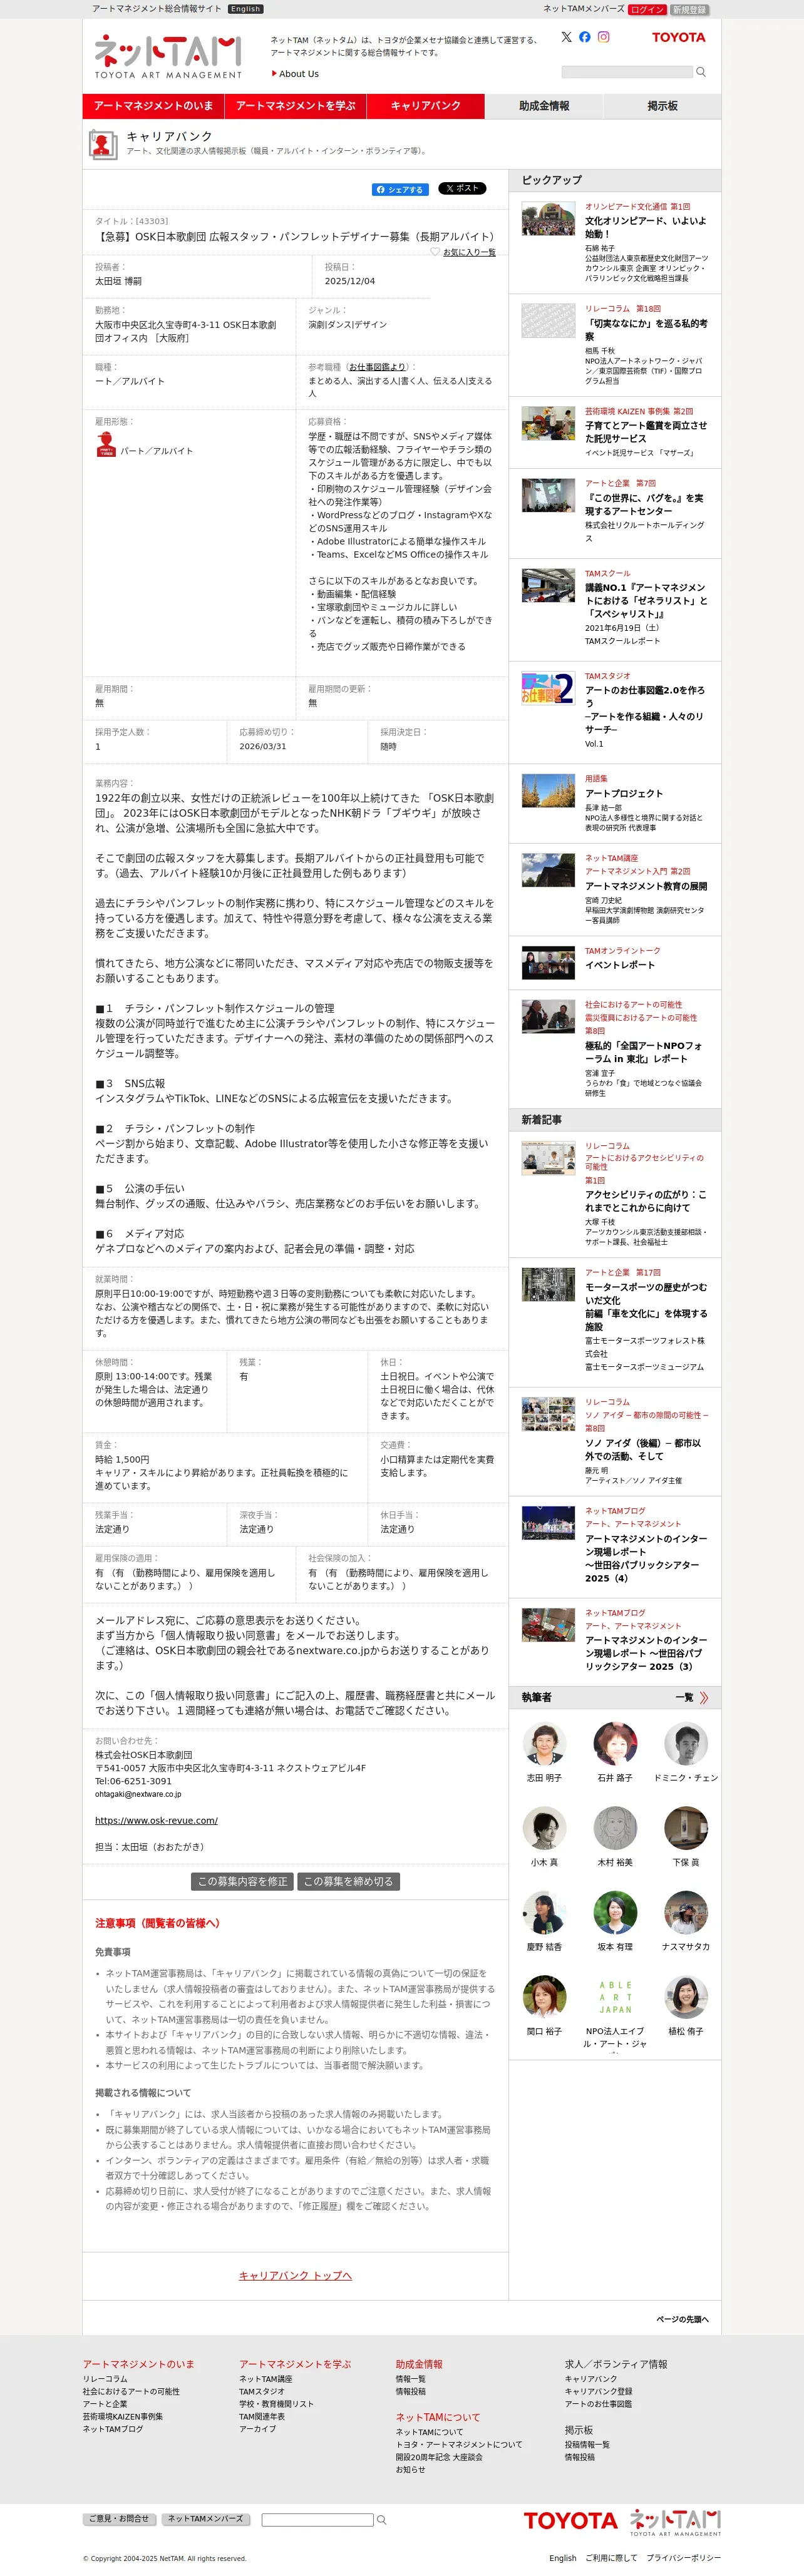Select author ドミニク・チェン portrait
This screenshot has width=804, height=2576.
pyautogui.click(x=686, y=1744)
